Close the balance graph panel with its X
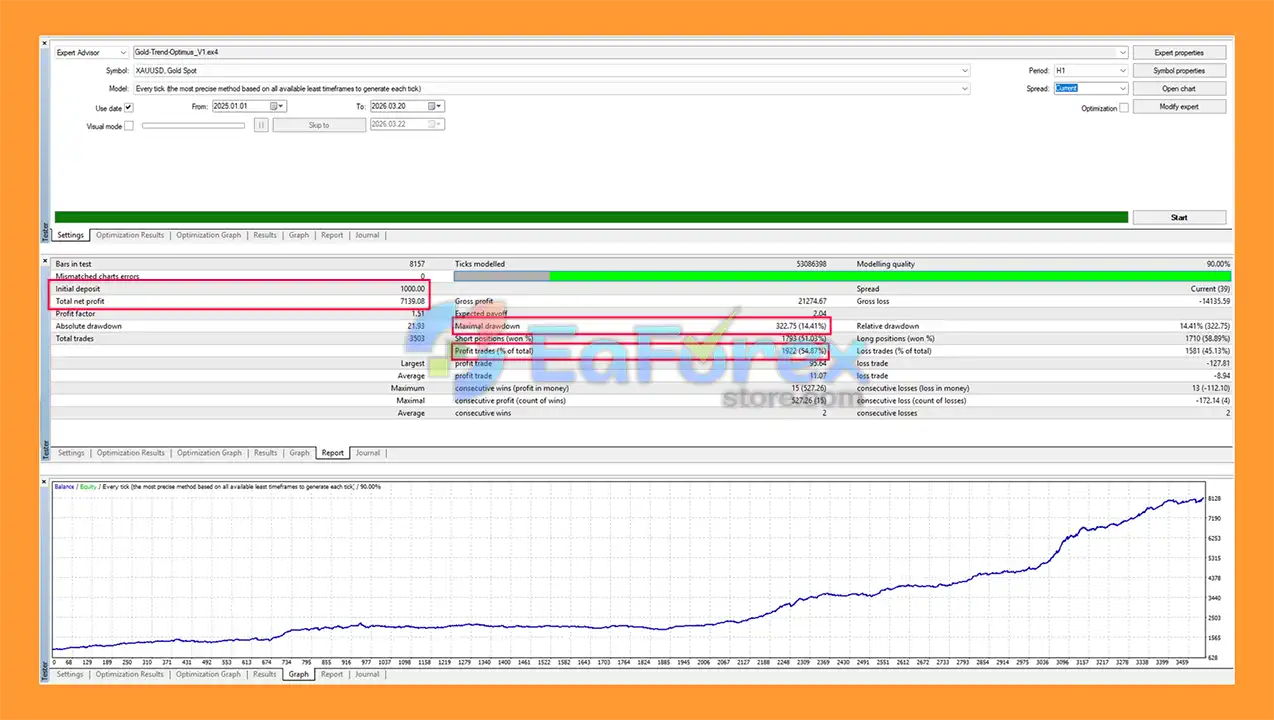The height and width of the screenshot is (720, 1274). tap(45, 483)
